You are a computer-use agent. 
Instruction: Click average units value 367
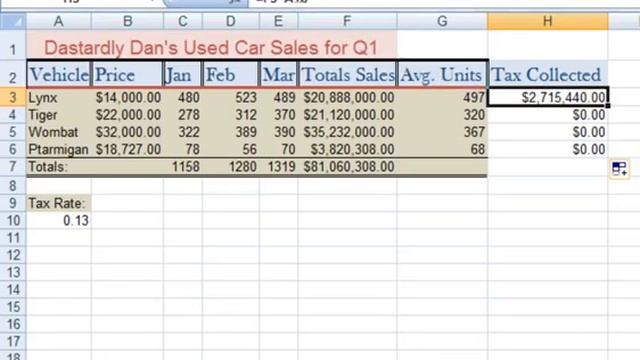tap(442, 132)
